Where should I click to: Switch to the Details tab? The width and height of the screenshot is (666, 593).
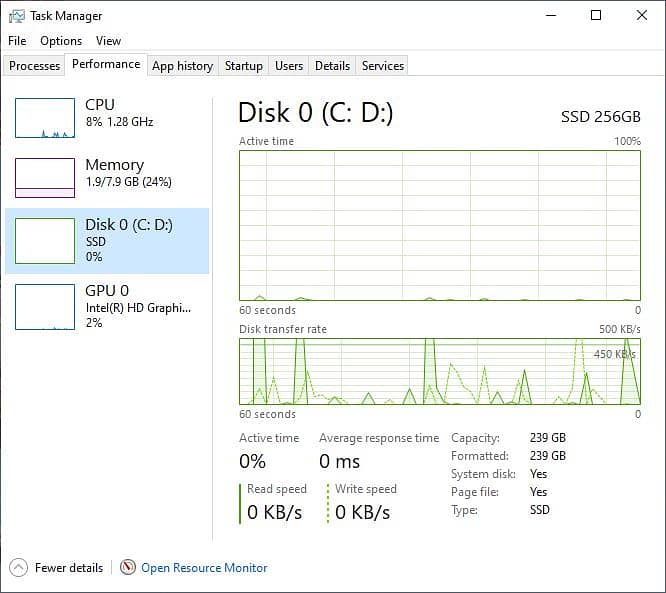point(333,66)
